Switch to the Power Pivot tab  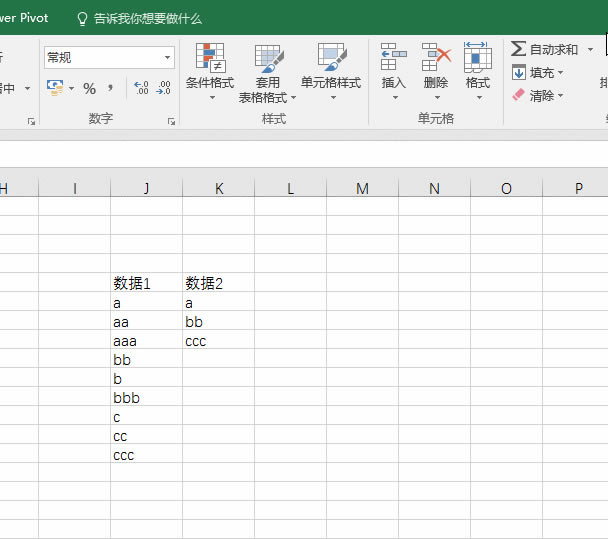click(24, 18)
